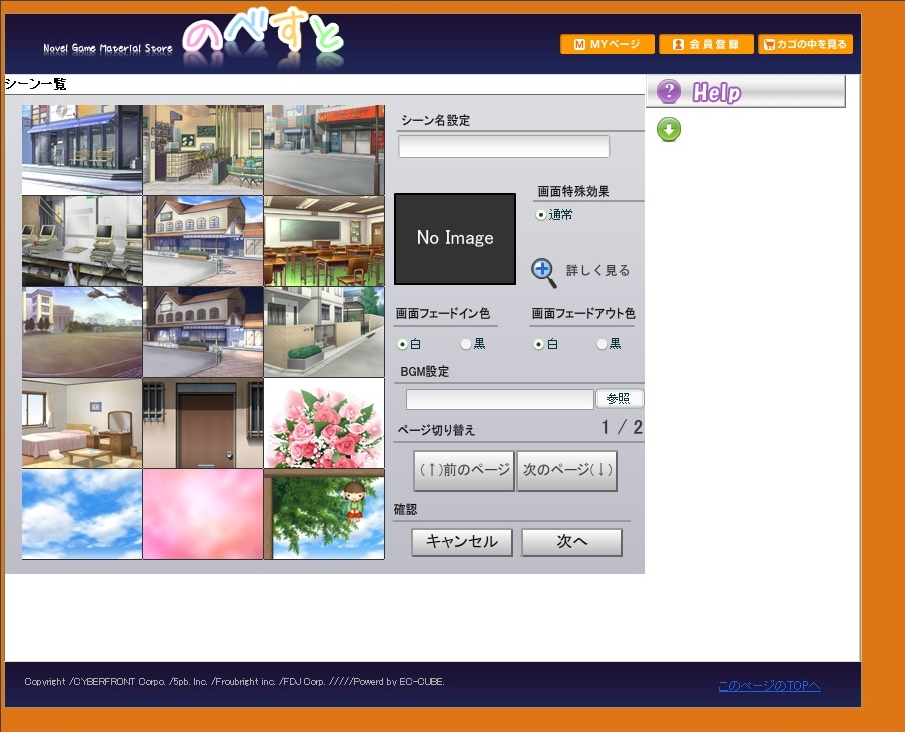Click the Help banner text
Viewport: 905px width, 732px height.
(x=716, y=92)
